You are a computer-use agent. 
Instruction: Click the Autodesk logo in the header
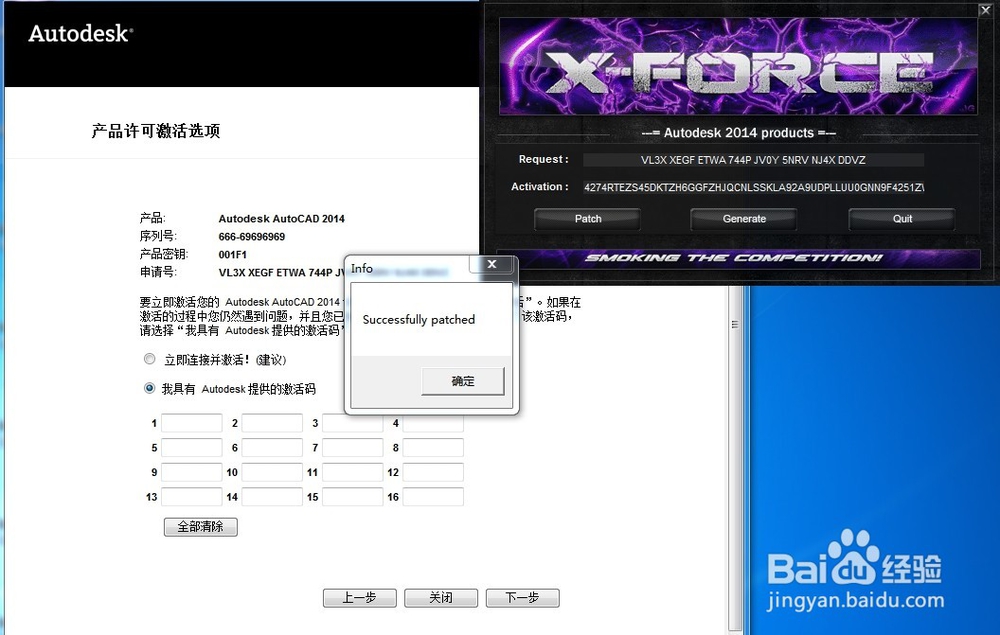(x=78, y=33)
